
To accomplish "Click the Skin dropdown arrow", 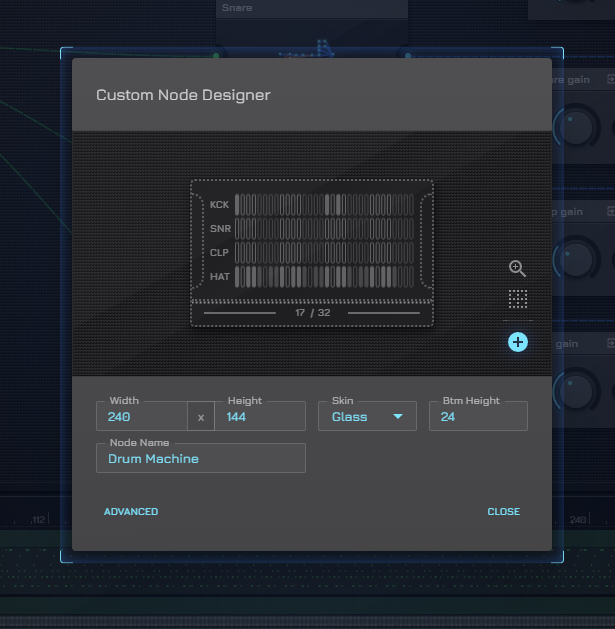I will (x=399, y=417).
